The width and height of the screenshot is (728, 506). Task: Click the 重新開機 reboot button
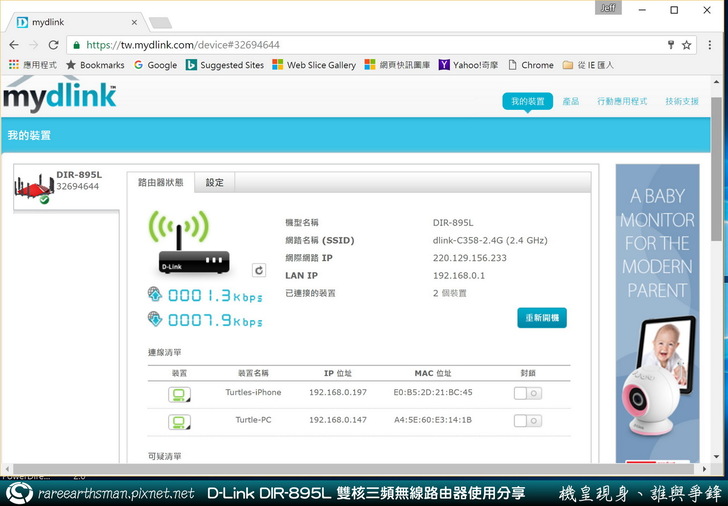[x=542, y=318]
